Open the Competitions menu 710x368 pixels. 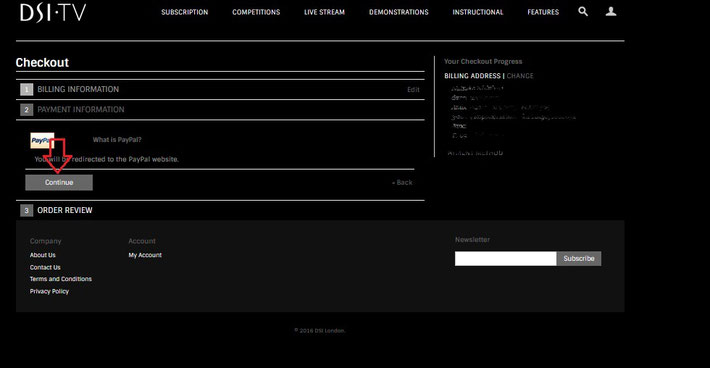pyautogui.click(x=256, y=12)
